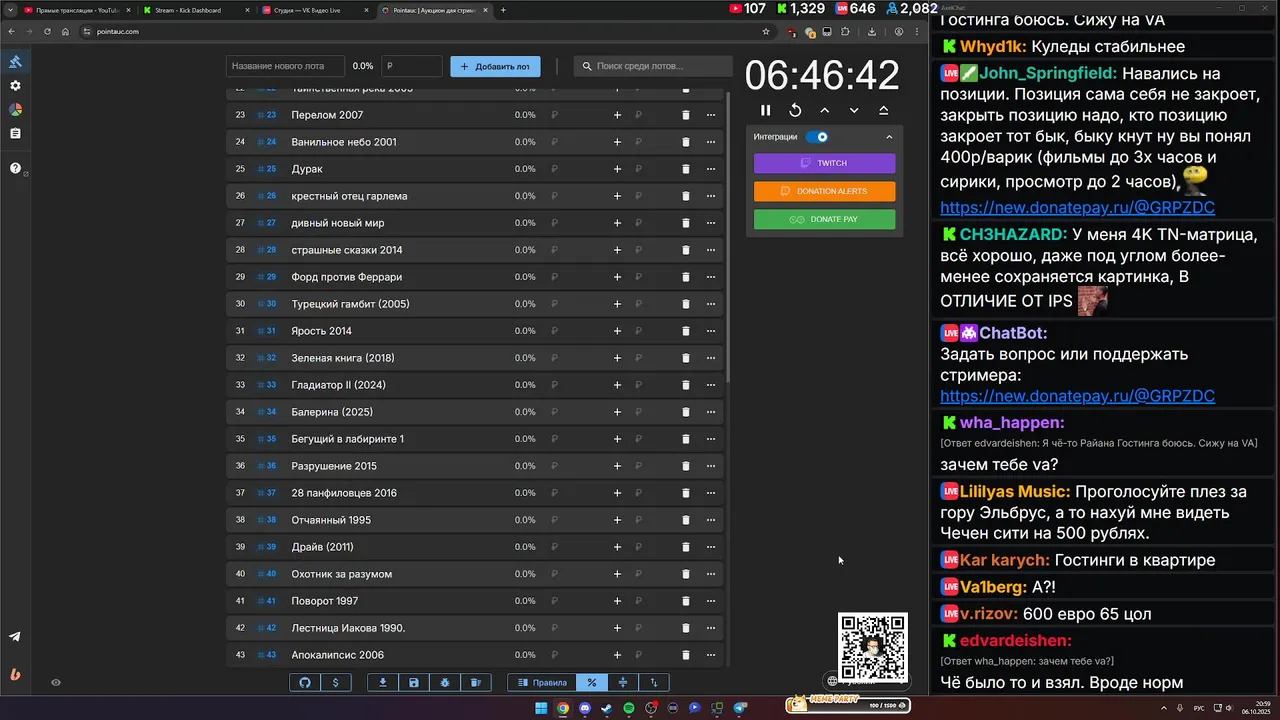This screenshot has width=1280, height=720.
Task: Add amount to Балерина (2025) with plus
Action: [x=617, y=412]
